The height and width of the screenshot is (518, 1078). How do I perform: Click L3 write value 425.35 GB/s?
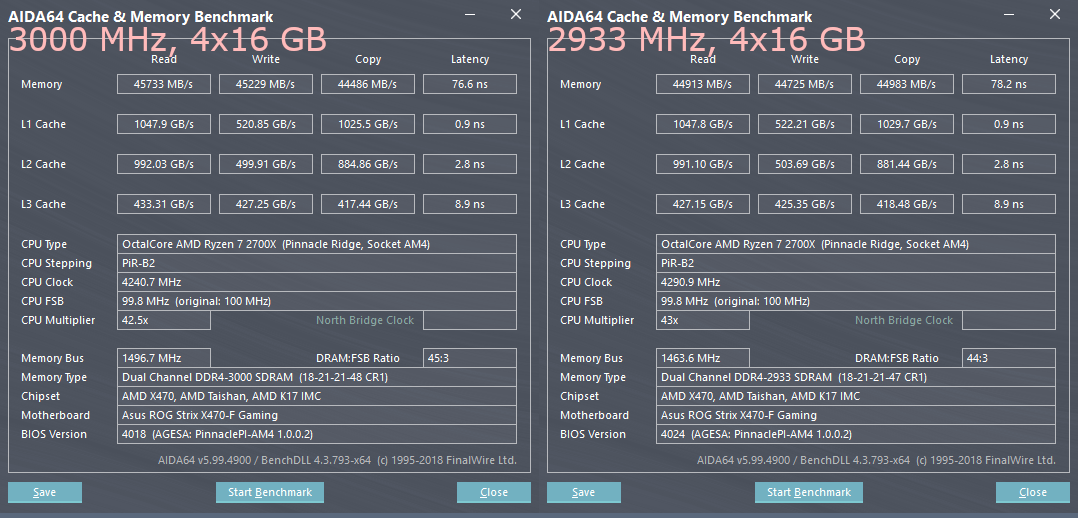coord(804,204)
